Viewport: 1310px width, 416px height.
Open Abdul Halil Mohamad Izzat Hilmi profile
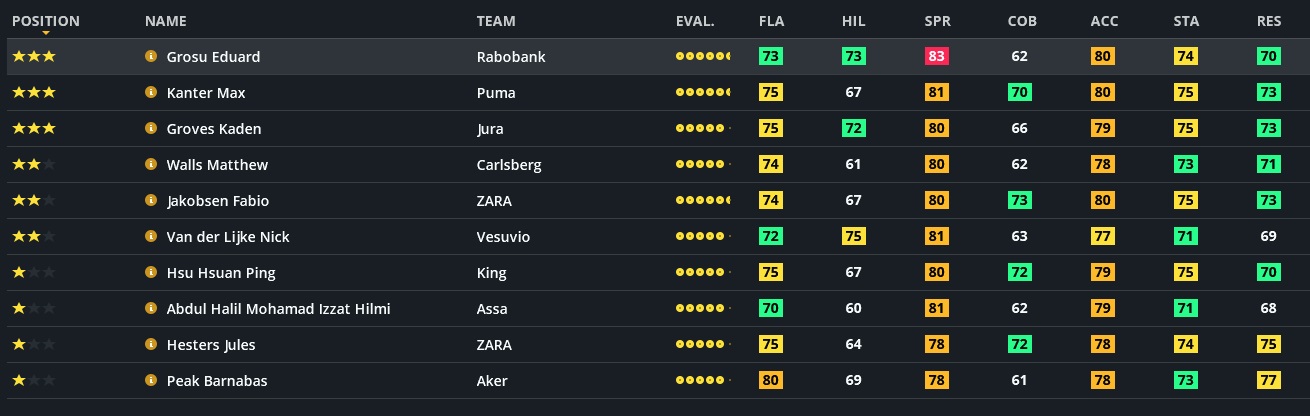278,309
